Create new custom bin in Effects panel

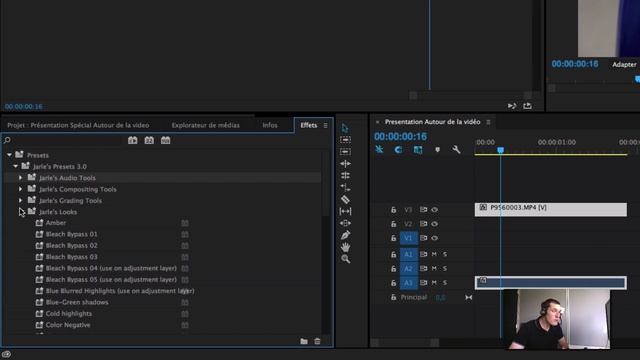pos(304,341)
